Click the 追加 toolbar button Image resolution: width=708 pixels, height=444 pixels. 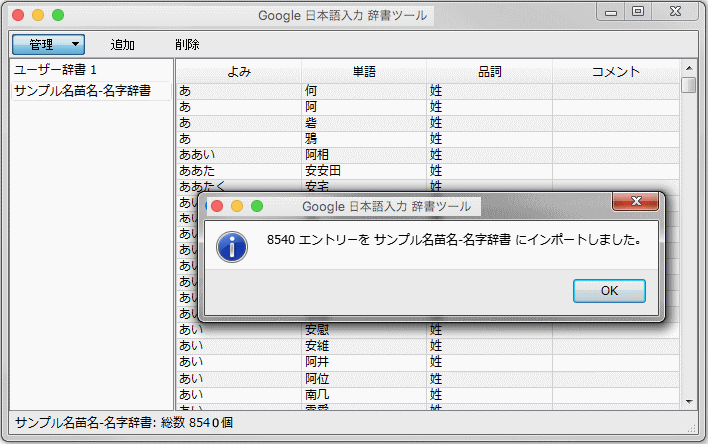click(x=122, y=44)
